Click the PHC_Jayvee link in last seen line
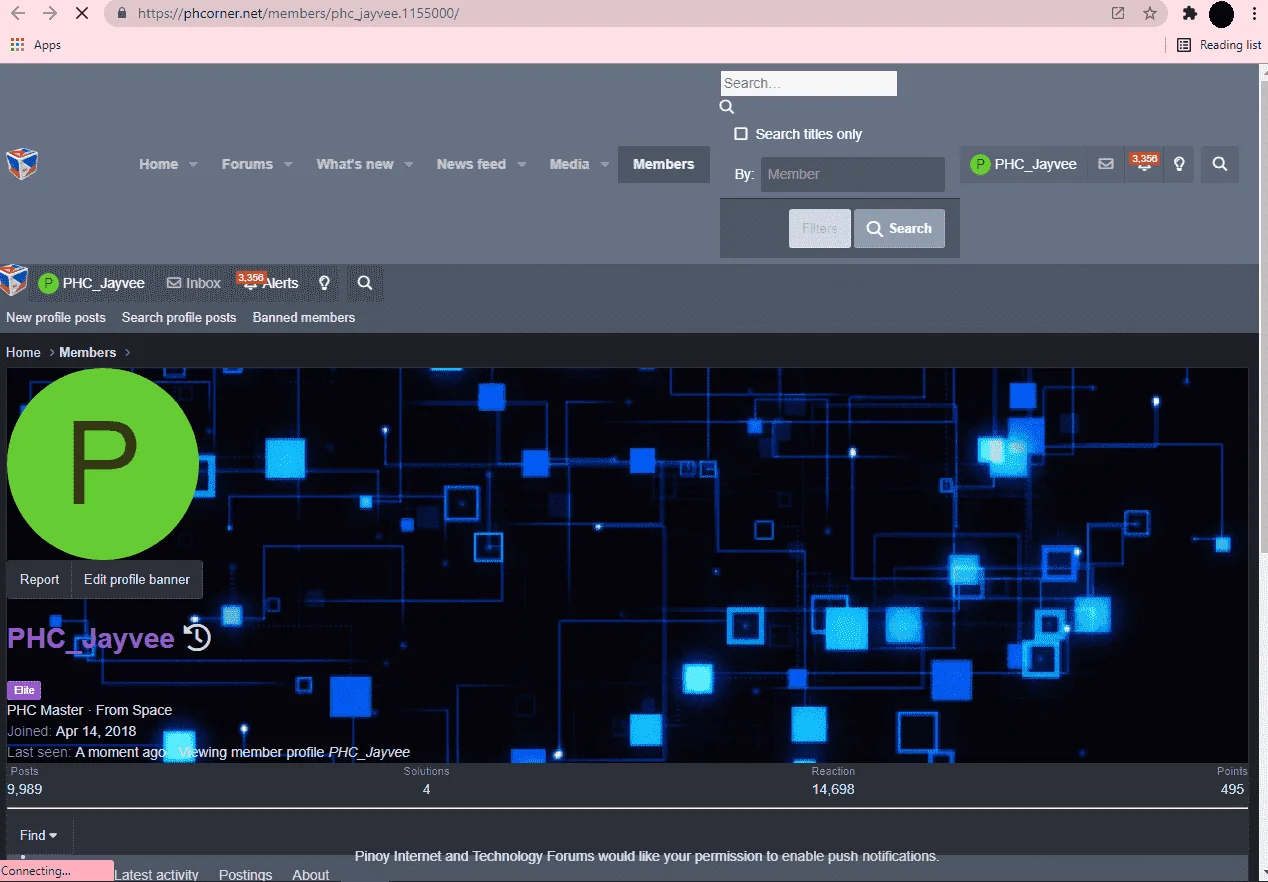 click(369, 752)
